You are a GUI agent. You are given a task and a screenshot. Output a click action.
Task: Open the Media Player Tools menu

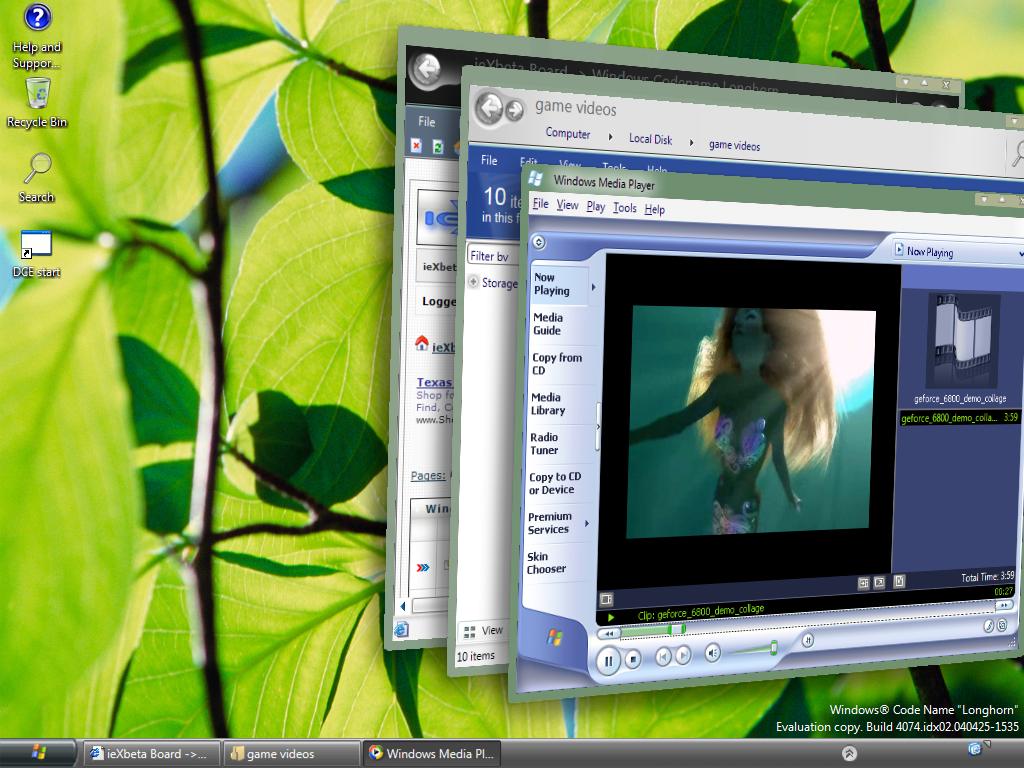tap(625, 208)
